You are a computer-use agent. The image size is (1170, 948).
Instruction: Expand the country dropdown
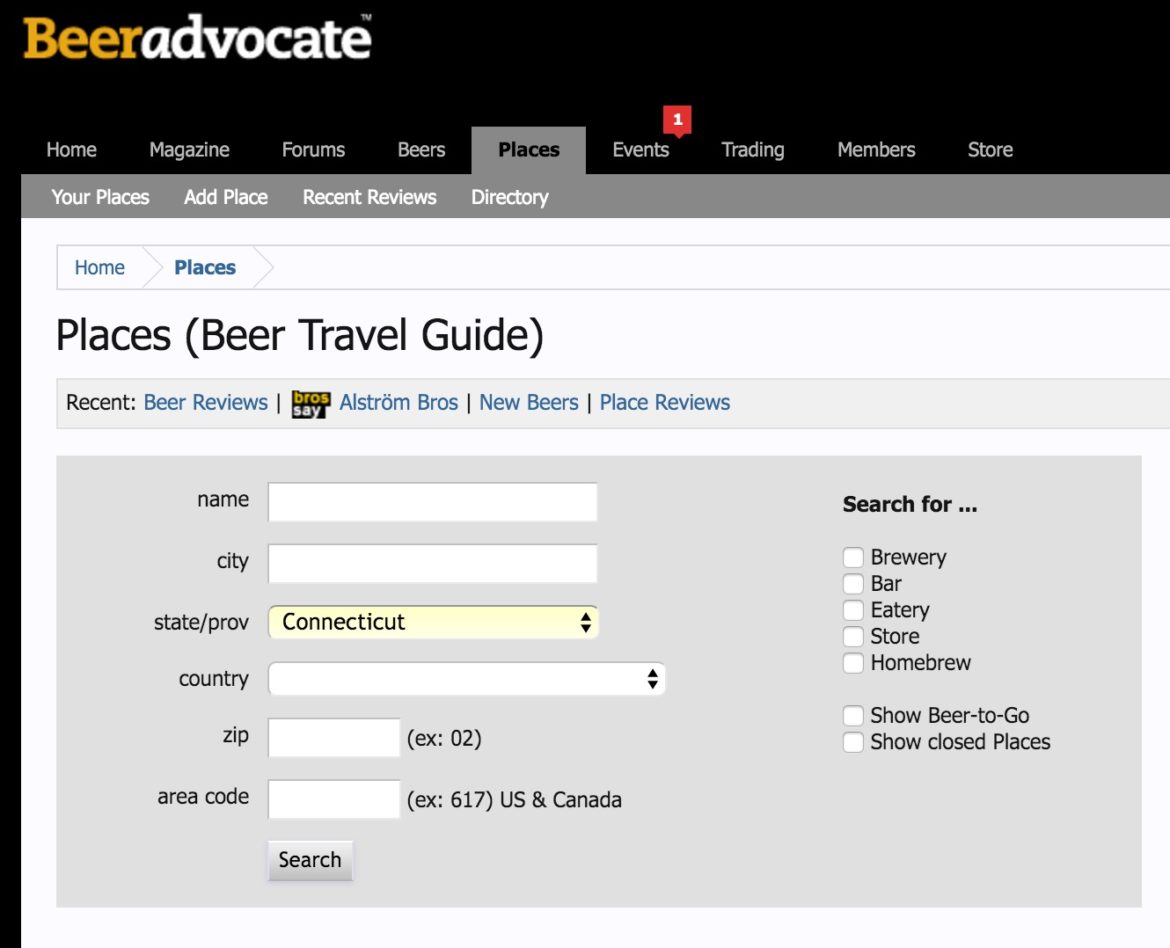pos(466,679)
